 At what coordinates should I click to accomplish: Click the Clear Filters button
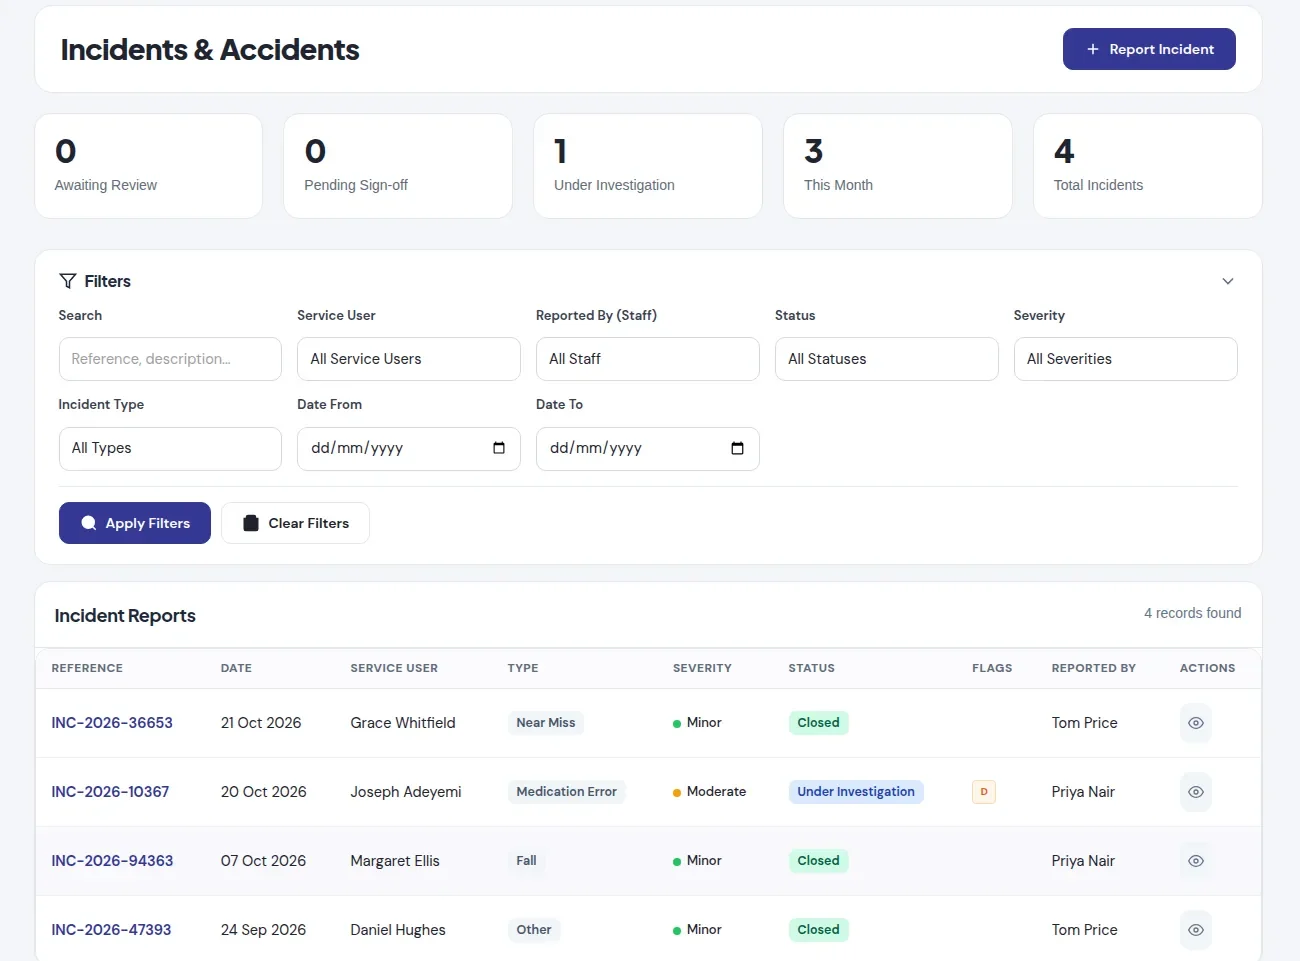[295, 523]
